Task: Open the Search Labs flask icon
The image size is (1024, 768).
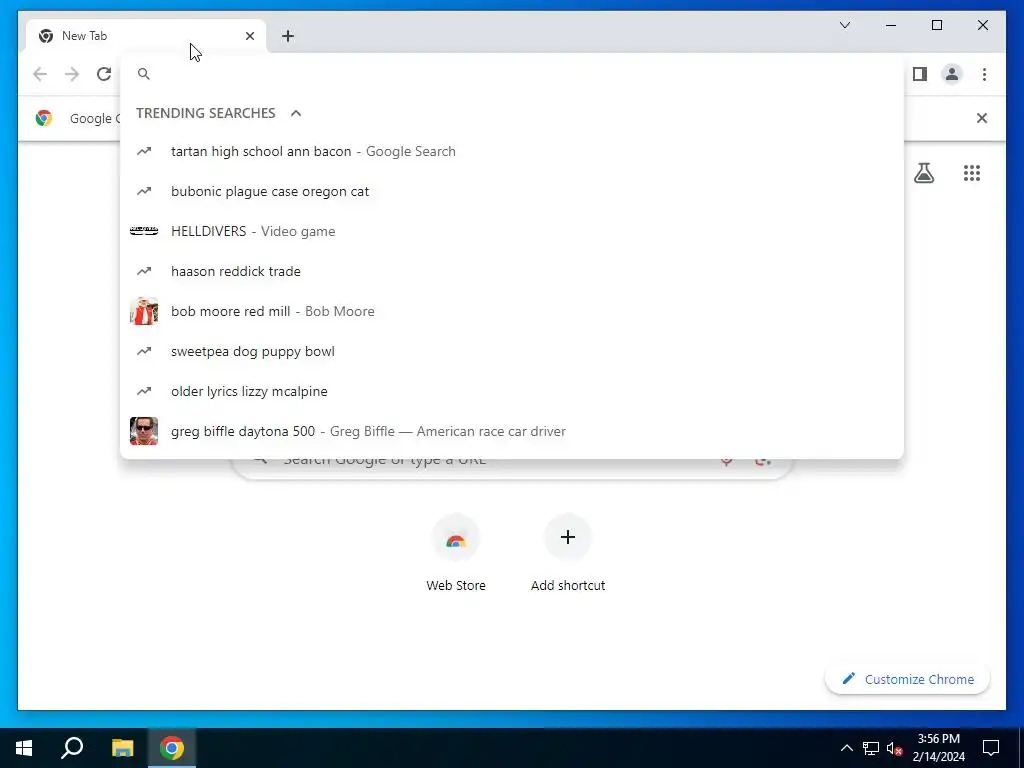Action: 923,173
